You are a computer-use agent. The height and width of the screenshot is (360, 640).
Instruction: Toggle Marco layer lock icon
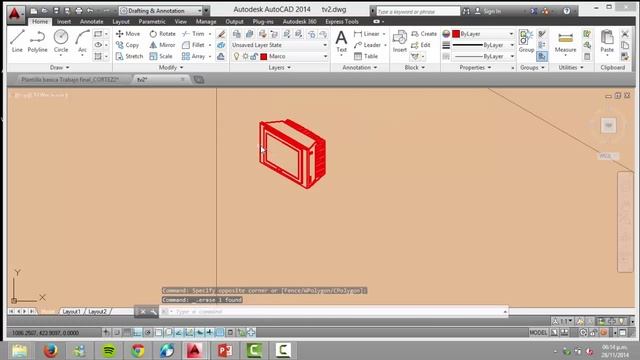pyautogui.click(x=253, y=56)
